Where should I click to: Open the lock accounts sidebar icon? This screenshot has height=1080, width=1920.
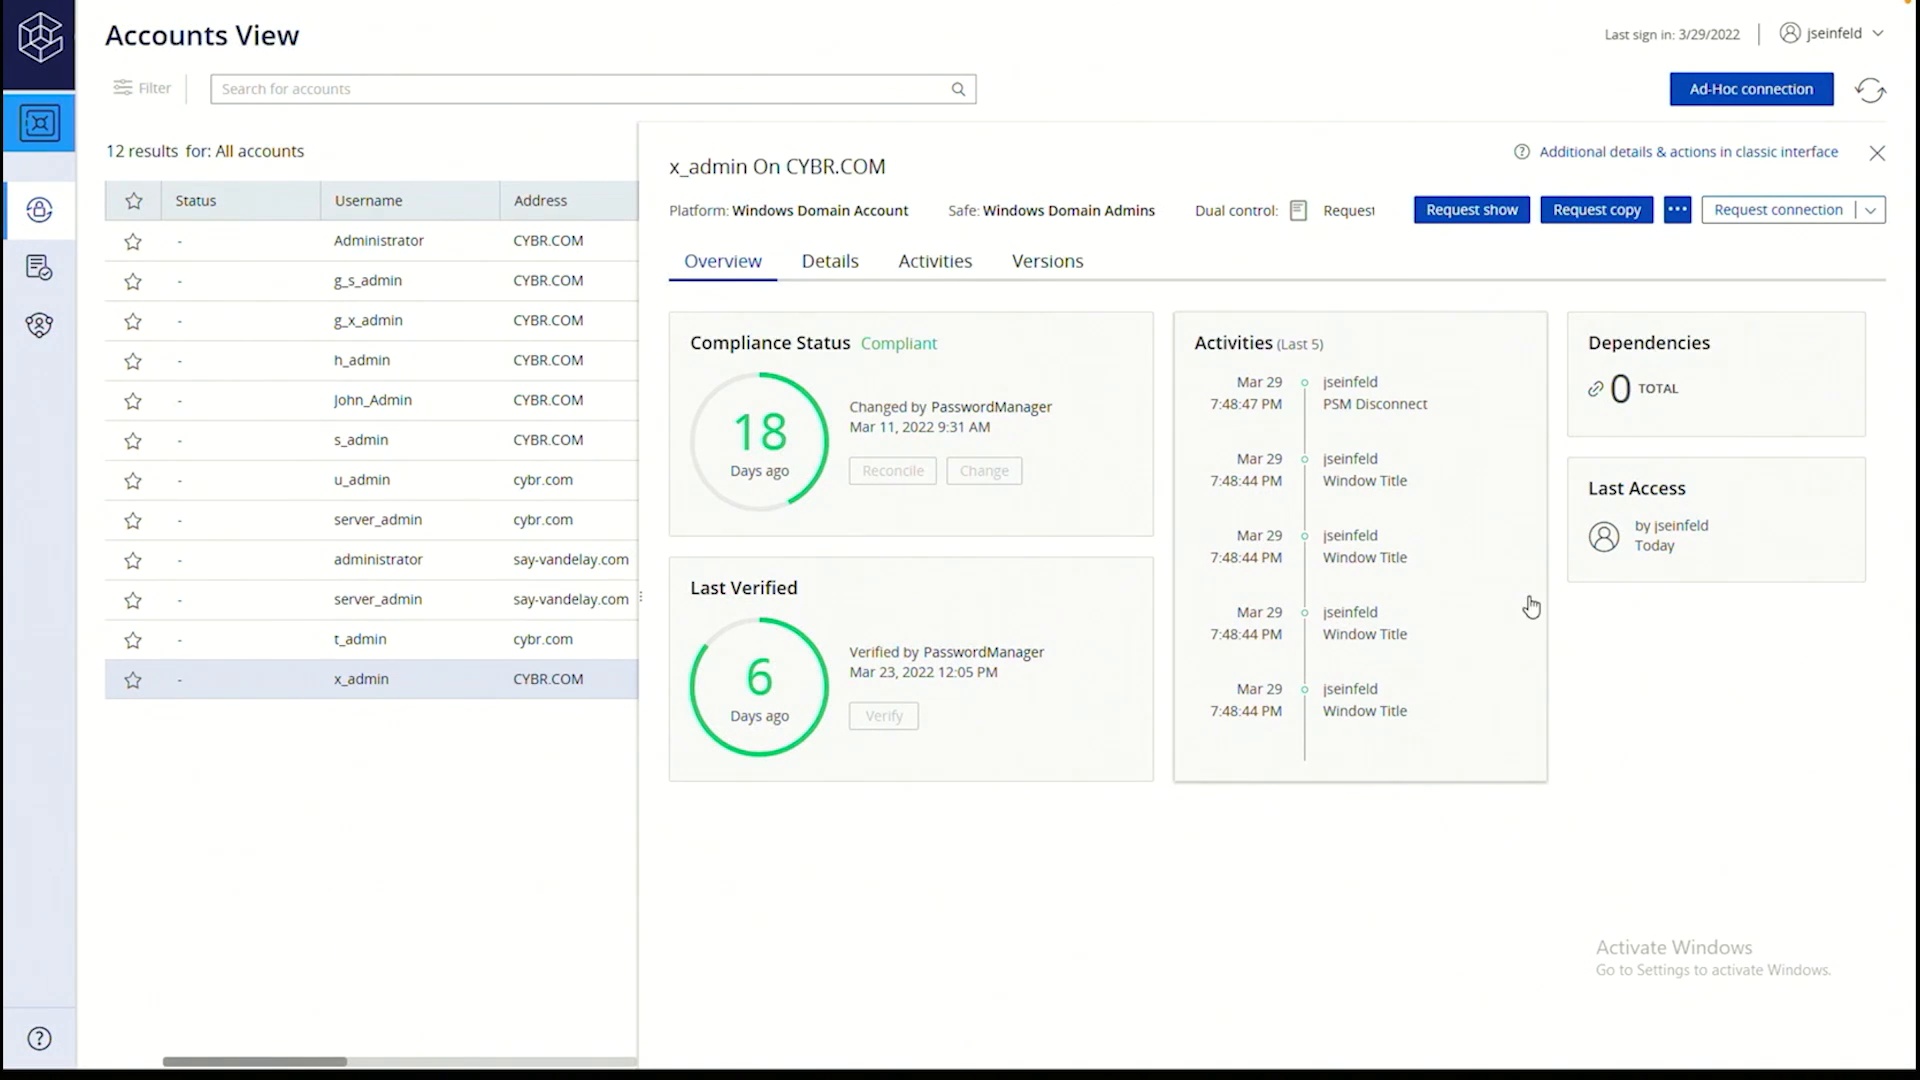click(x=40, y=210)
